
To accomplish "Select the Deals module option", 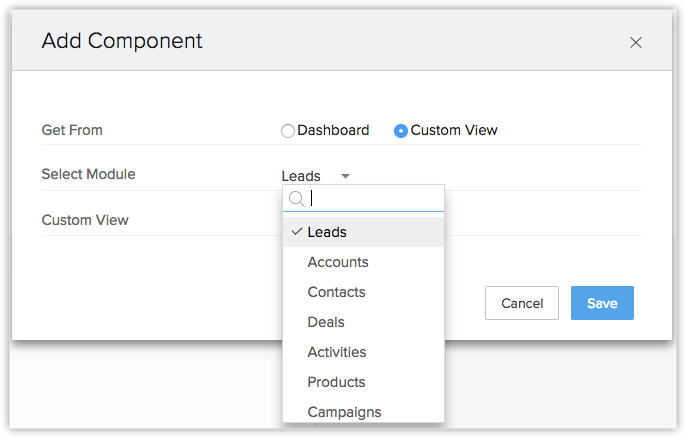I will coord(326,322).
